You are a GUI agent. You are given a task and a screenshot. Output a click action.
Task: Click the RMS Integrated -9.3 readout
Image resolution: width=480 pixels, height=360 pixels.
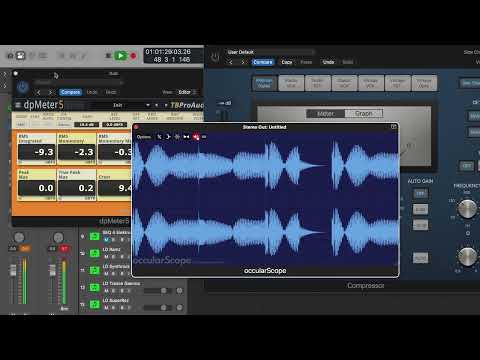pyautogui.click(x=37, y=152)
